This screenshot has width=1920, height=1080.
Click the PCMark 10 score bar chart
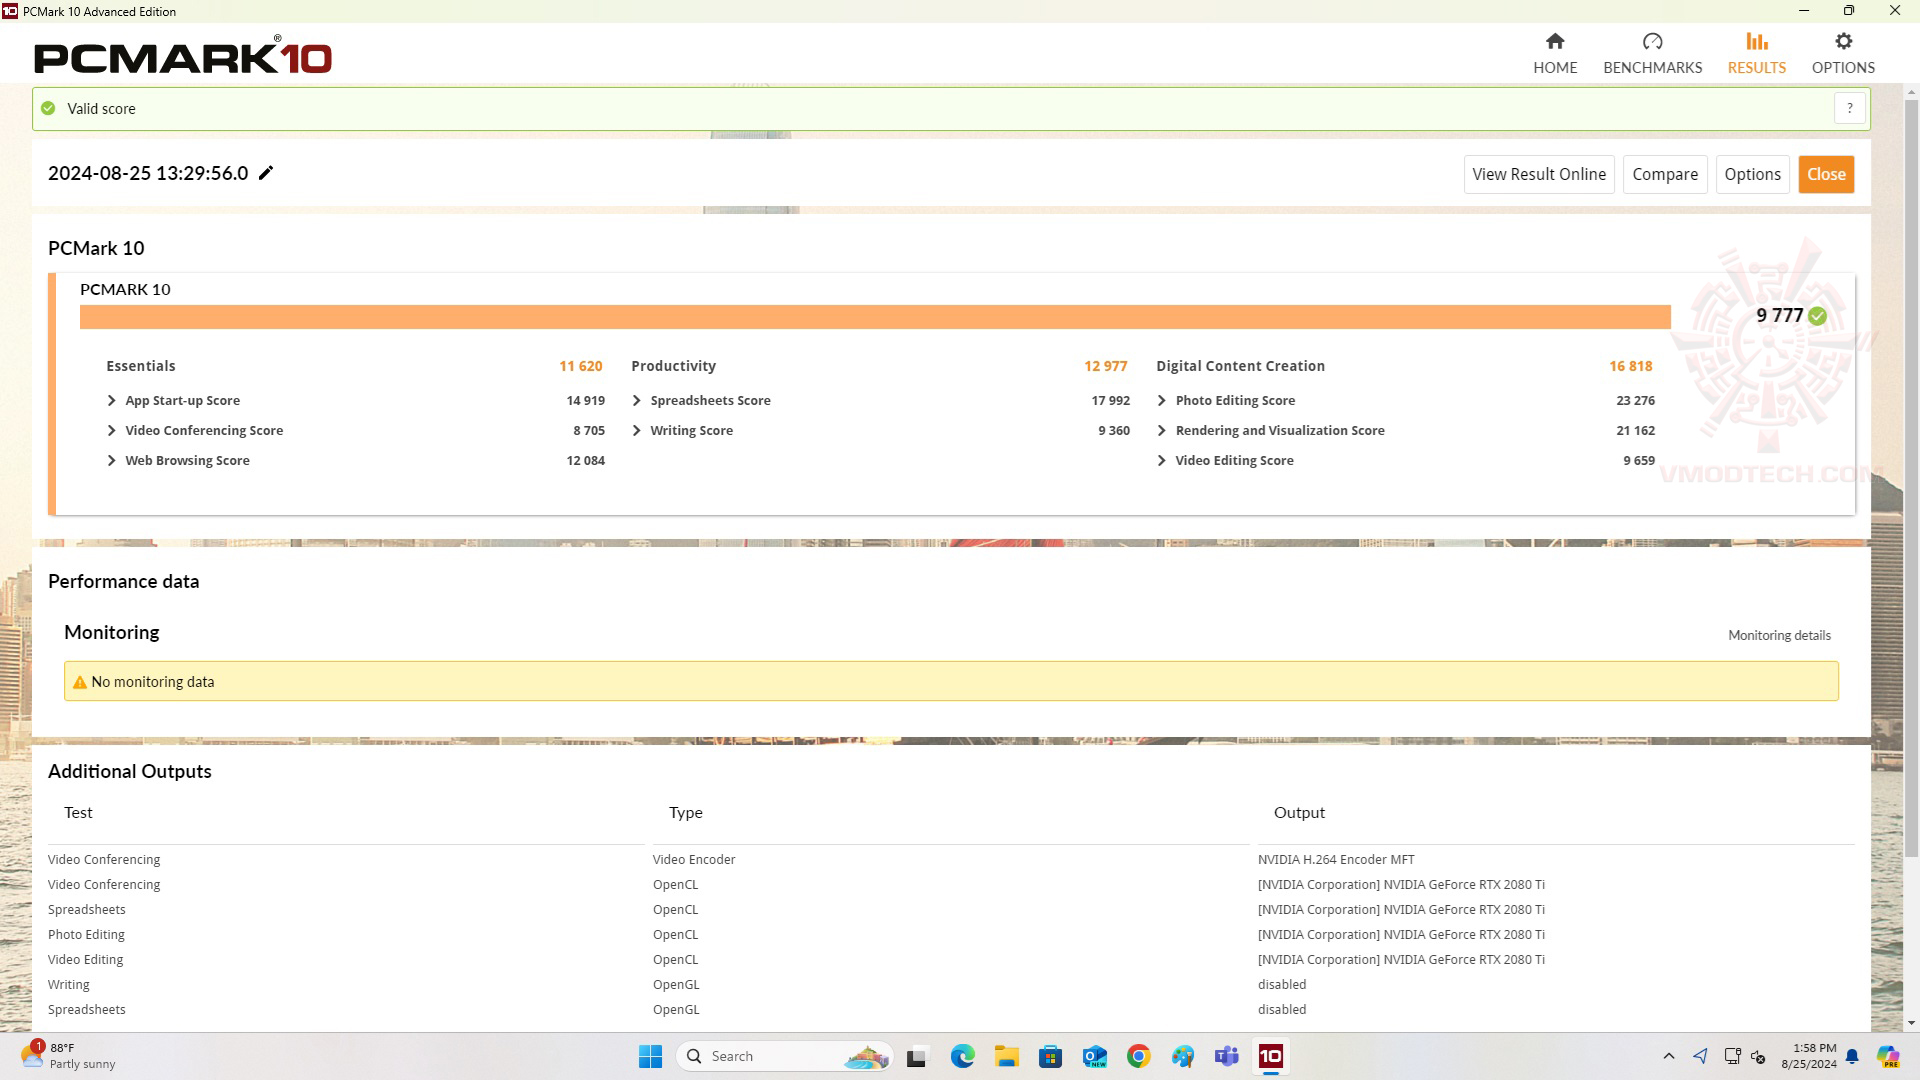[x=876, y=315]
